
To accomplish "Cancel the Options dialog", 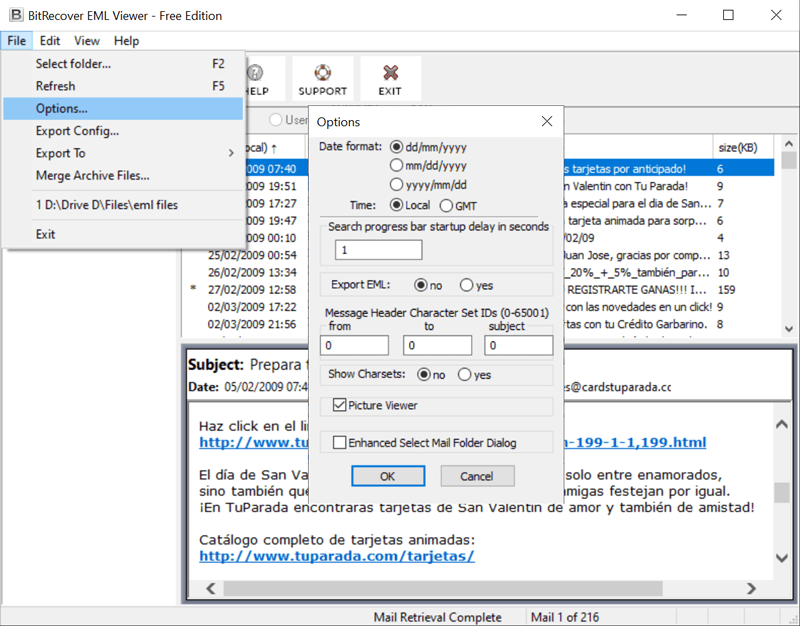I will pos(478,476).
